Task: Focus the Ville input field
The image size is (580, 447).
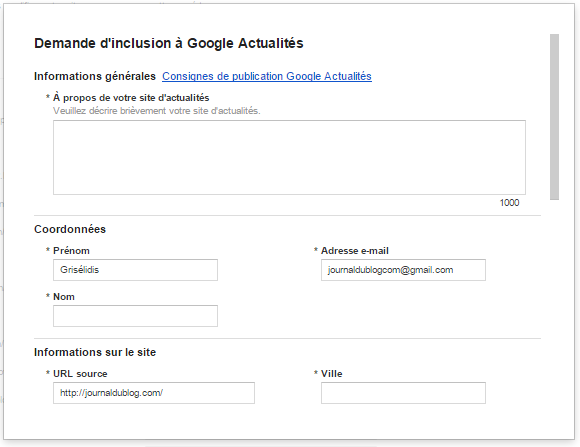Action: [403, 393]
